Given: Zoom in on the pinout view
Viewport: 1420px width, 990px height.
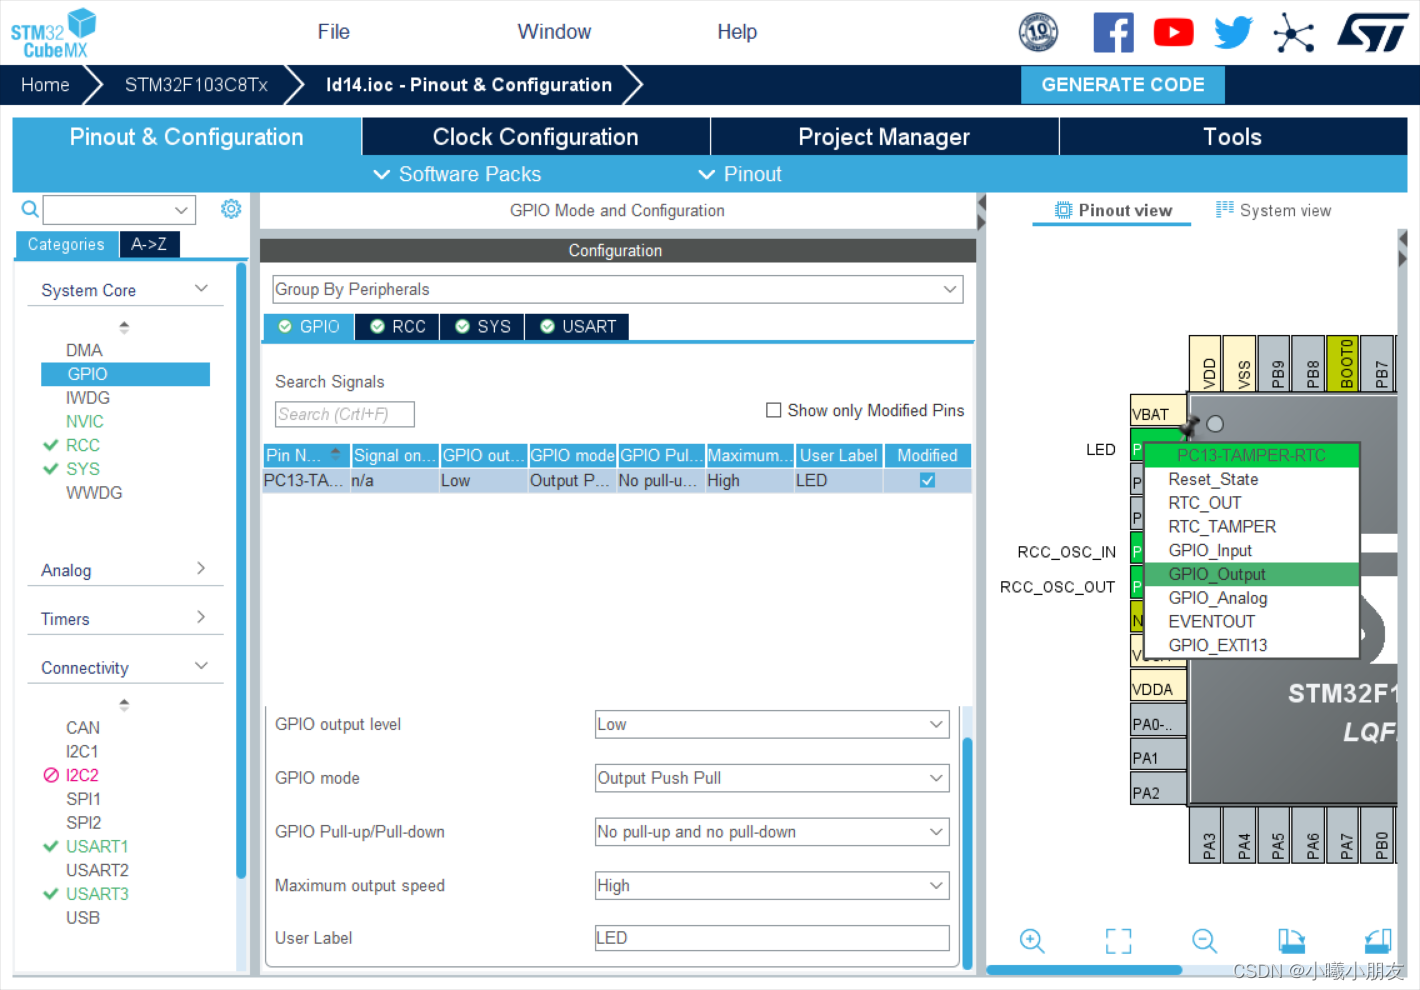Looking at the screenshot, I should pos(1032,941).
